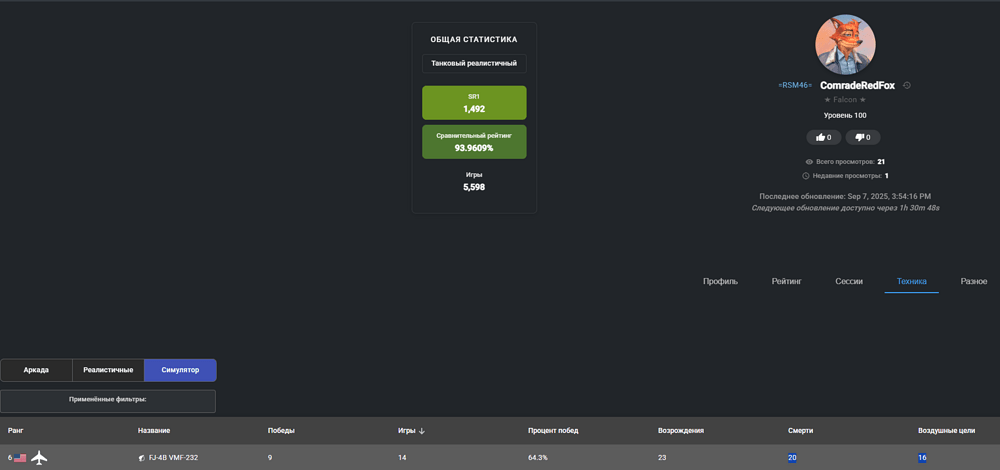Screen dimensions: 1000x470
Task: Click the sort arrow next to Игры header
Action: (422, 431)
